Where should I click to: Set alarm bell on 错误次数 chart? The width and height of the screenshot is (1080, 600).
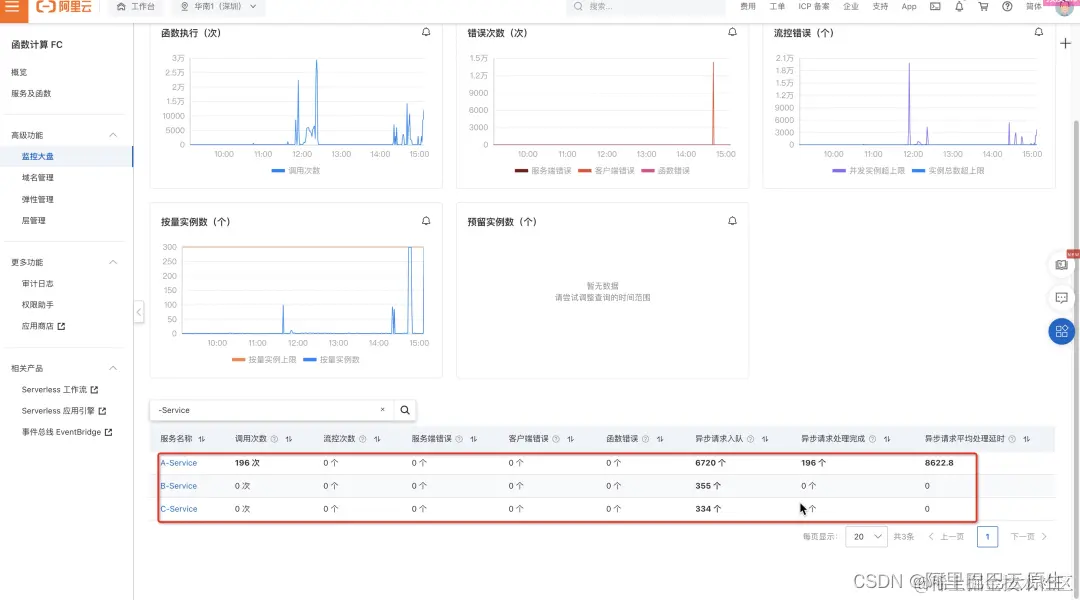[732, 32]
